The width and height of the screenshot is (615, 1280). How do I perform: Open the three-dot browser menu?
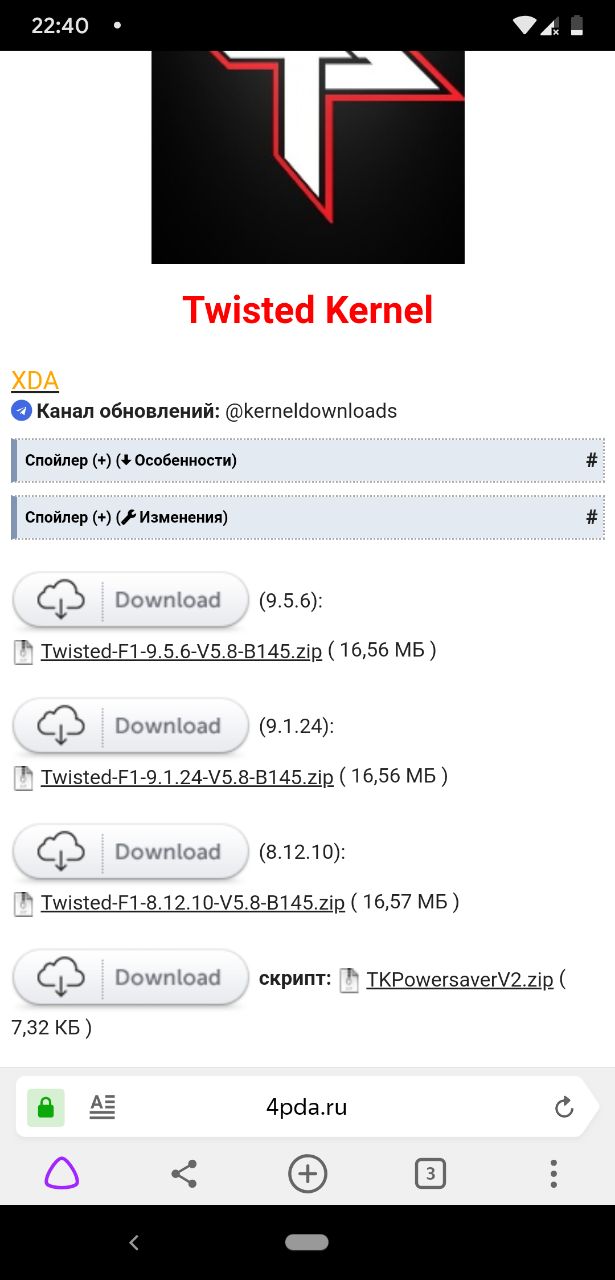[553, 1173]
